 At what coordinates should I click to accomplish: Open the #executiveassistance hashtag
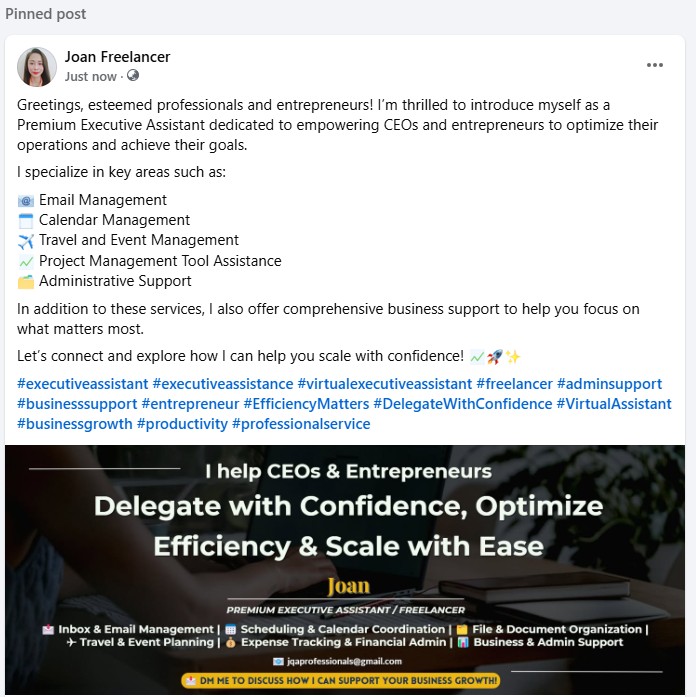(x=223, y=384)
